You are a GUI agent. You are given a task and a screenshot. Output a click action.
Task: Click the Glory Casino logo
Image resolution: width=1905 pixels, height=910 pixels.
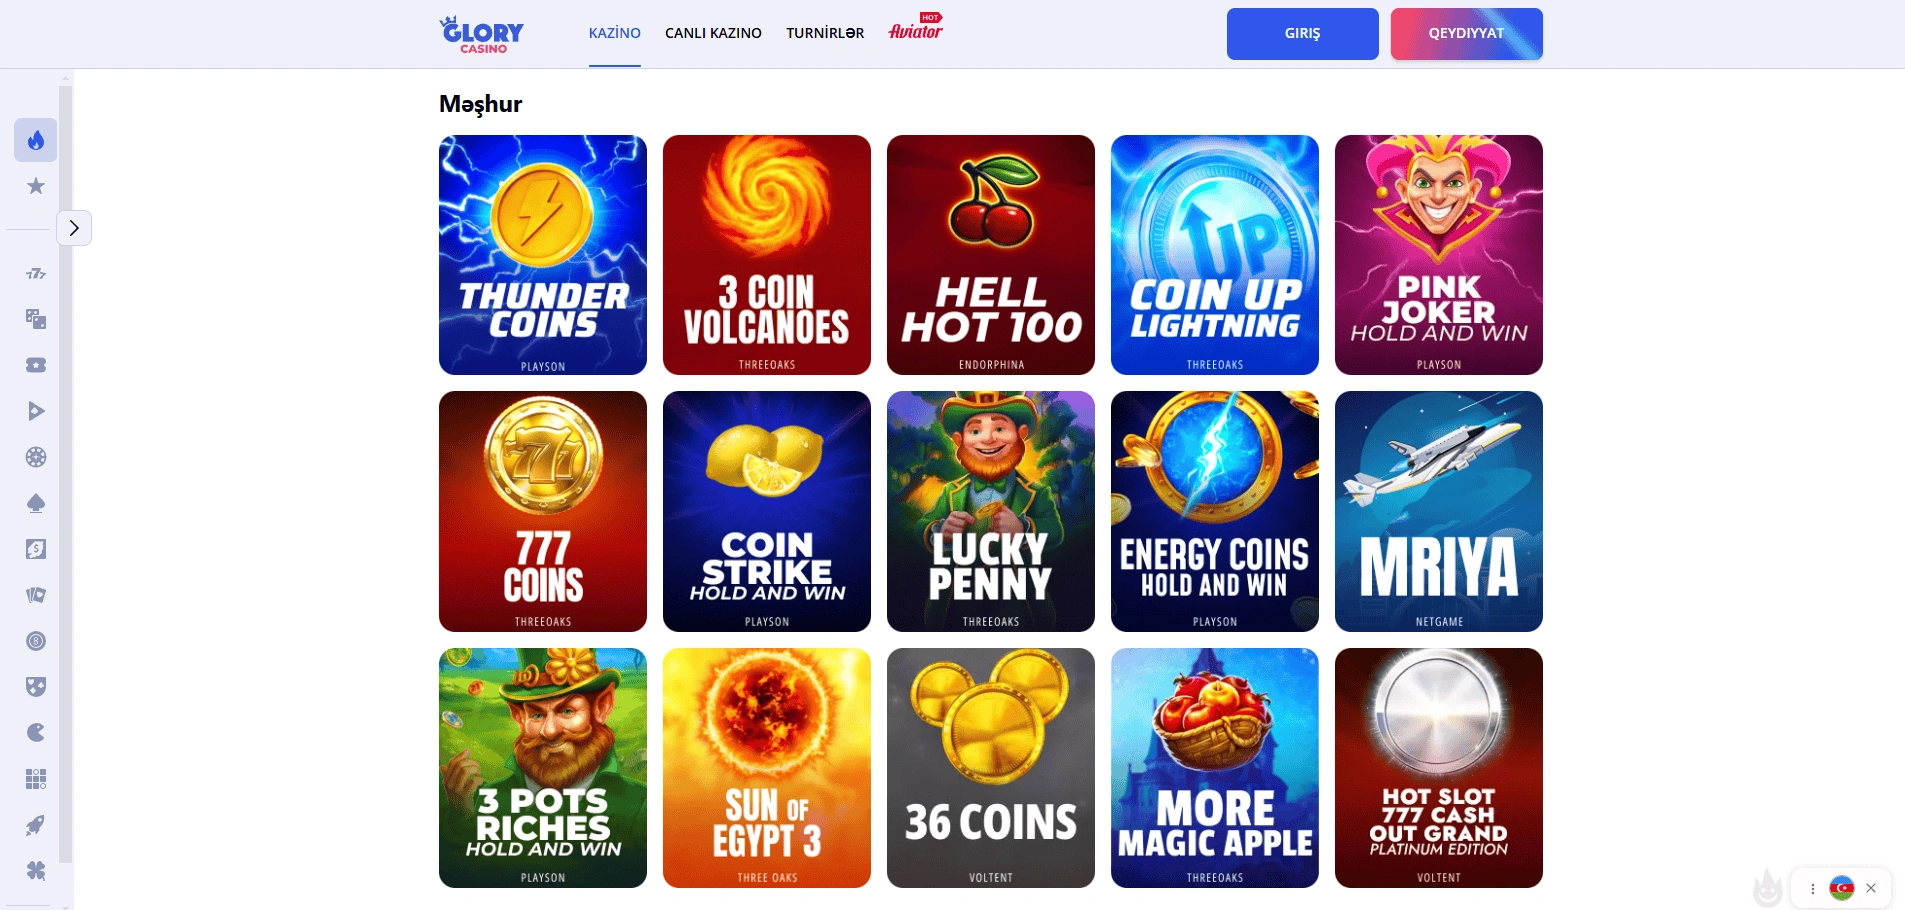pos(482,34)
